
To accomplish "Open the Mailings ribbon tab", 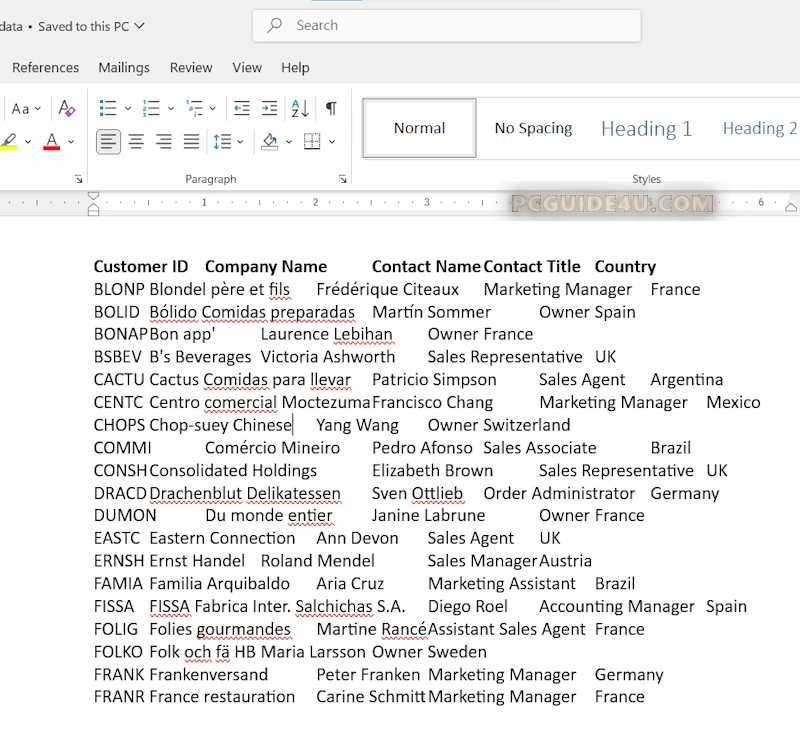I will 124,67.
